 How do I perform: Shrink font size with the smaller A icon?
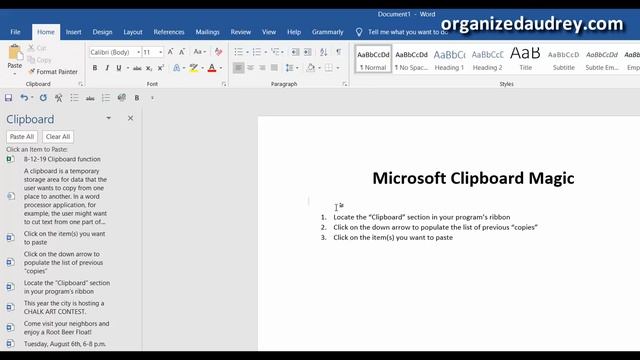182,52
